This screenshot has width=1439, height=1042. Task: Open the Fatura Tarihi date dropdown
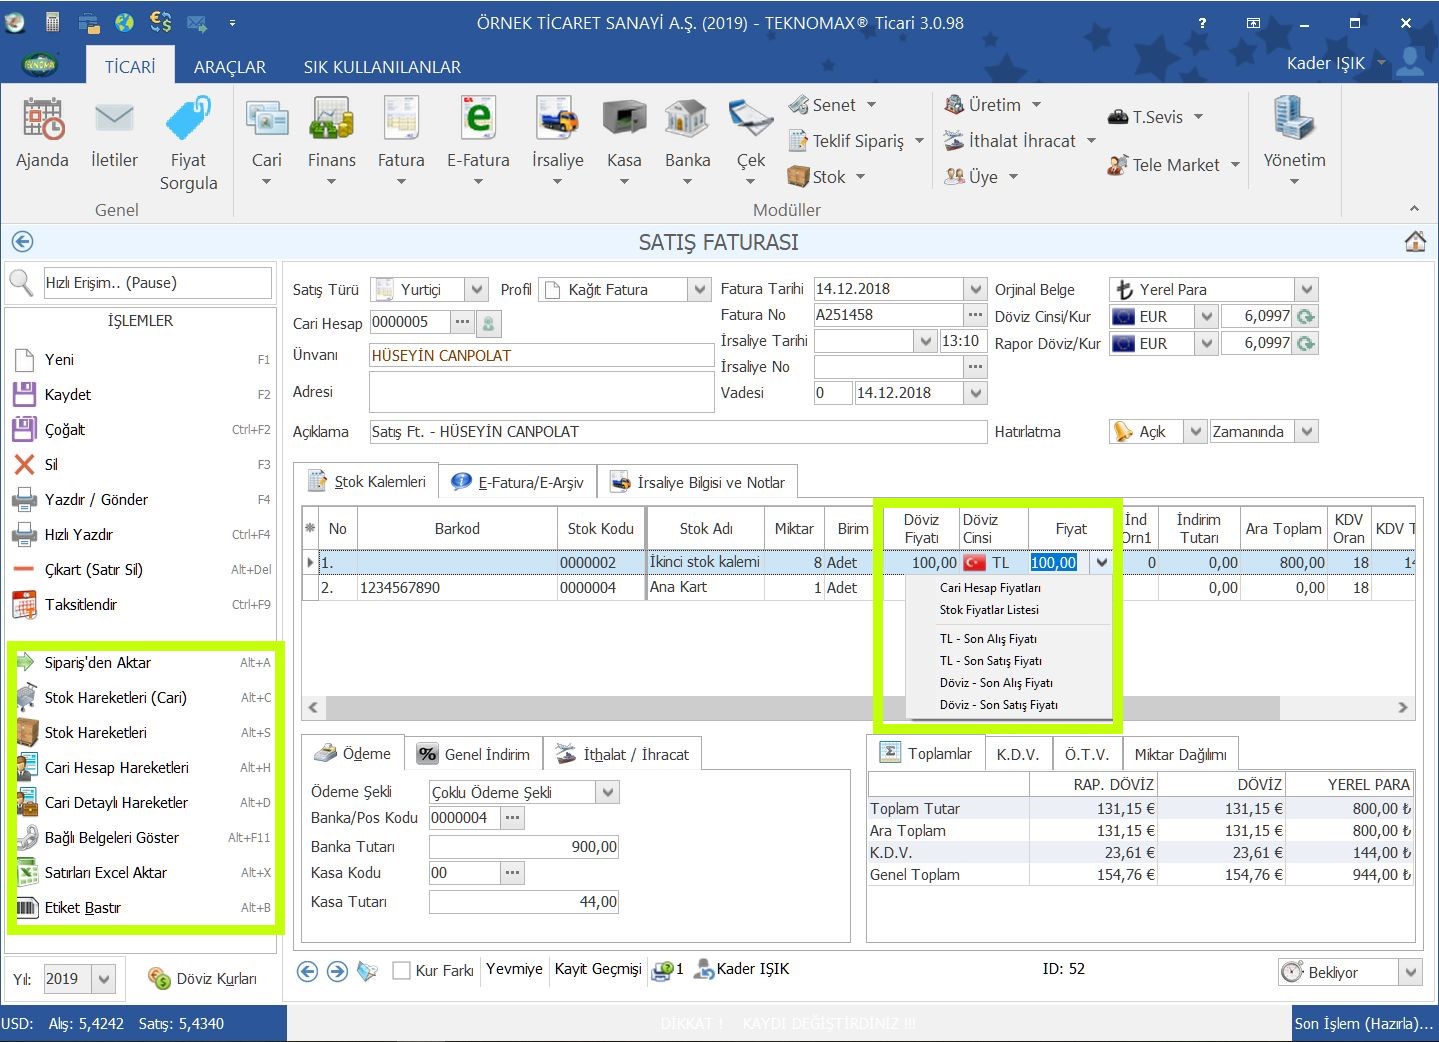[976, 289]
